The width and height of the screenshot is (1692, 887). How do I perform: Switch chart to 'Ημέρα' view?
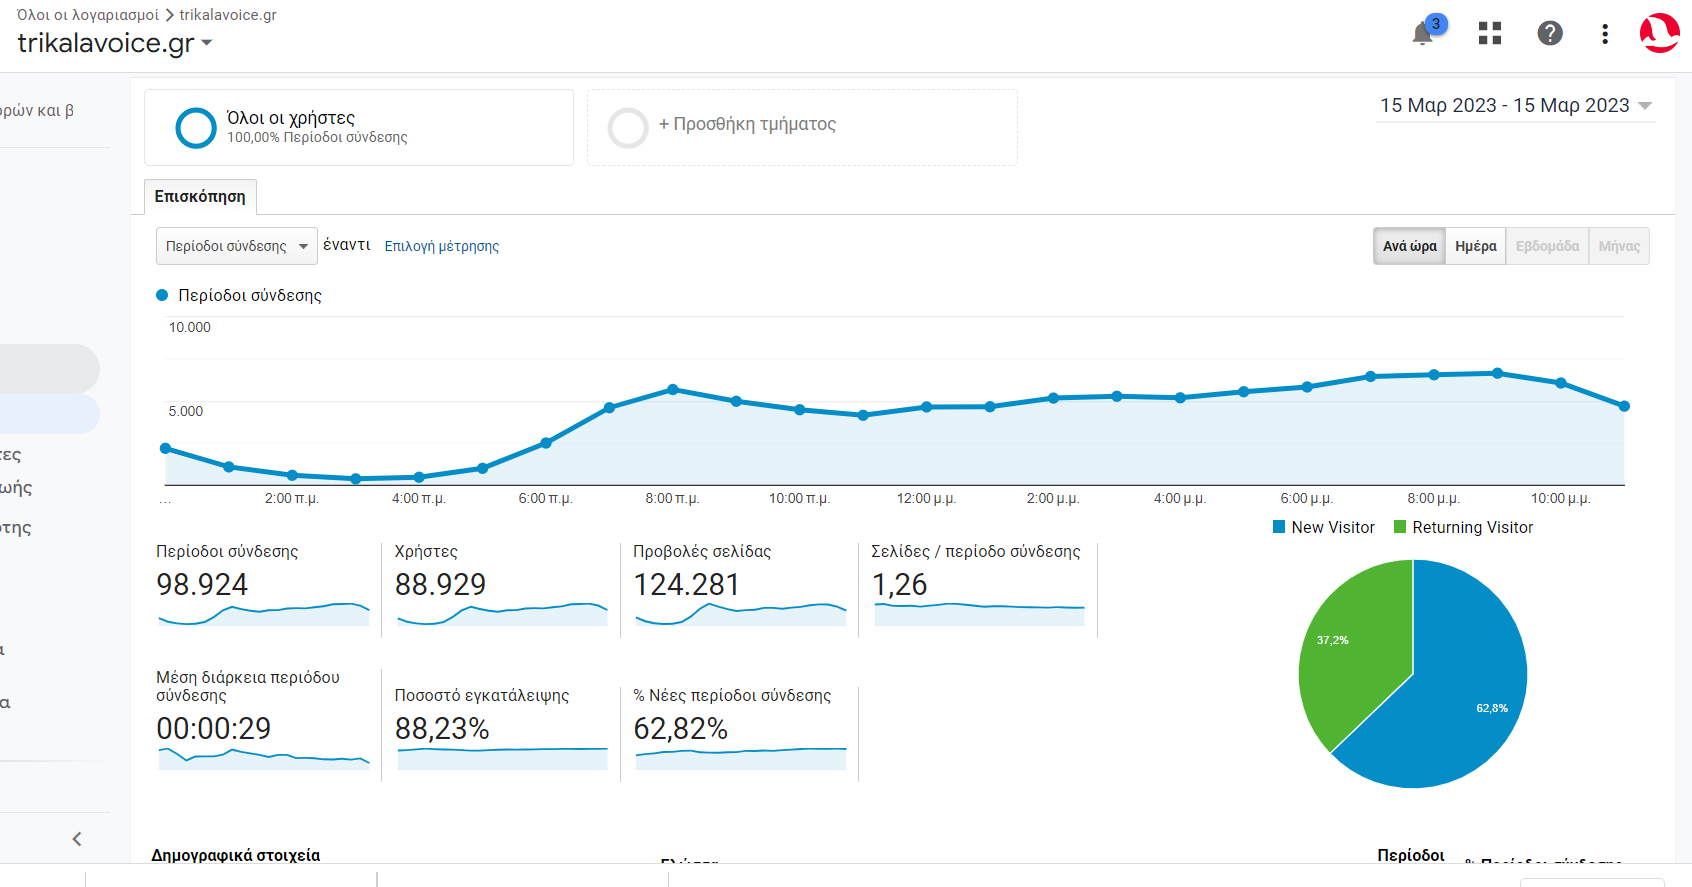pyautogui.click(x=1475, y=246)
